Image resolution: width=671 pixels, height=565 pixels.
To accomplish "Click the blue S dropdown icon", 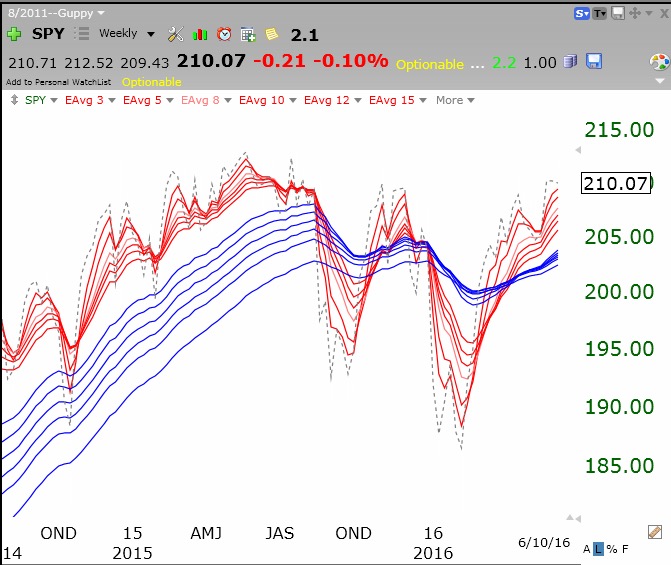I will (582, 14).
